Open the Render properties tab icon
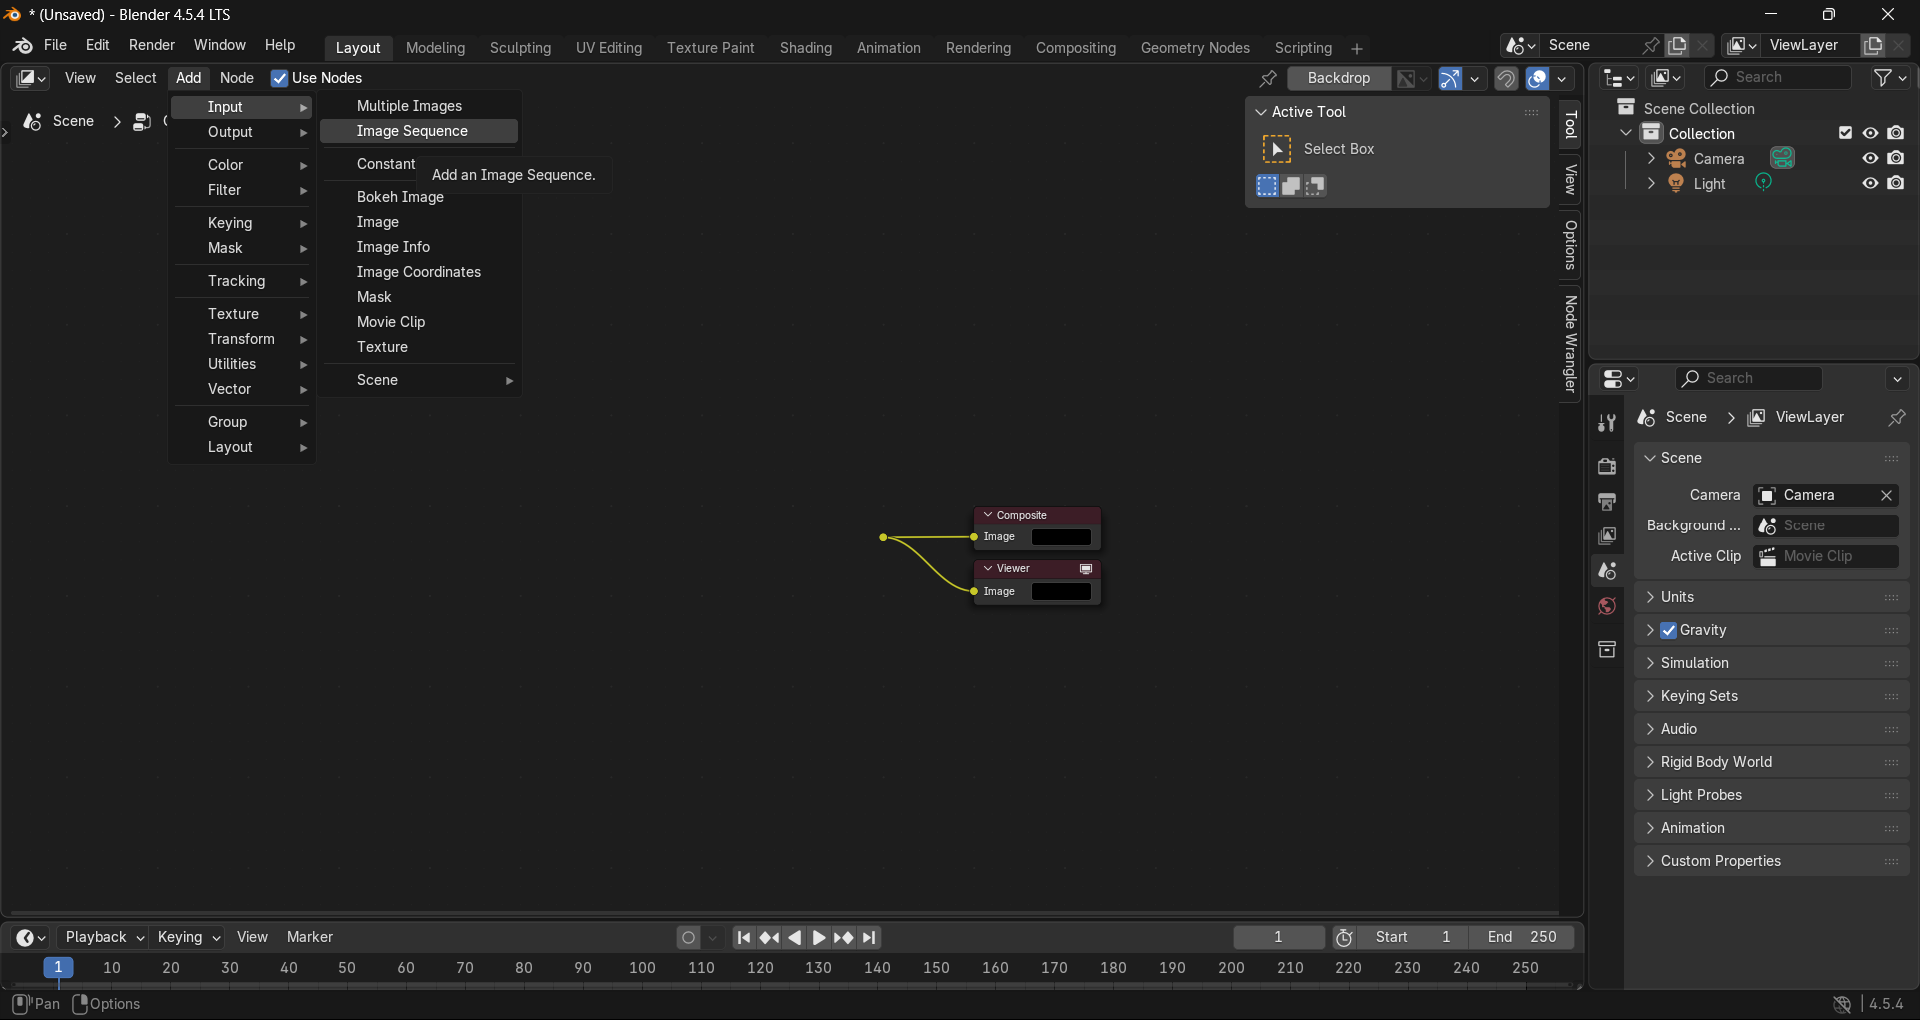The width and height of the screenshot is (1920, 1020). point(1607,467)
